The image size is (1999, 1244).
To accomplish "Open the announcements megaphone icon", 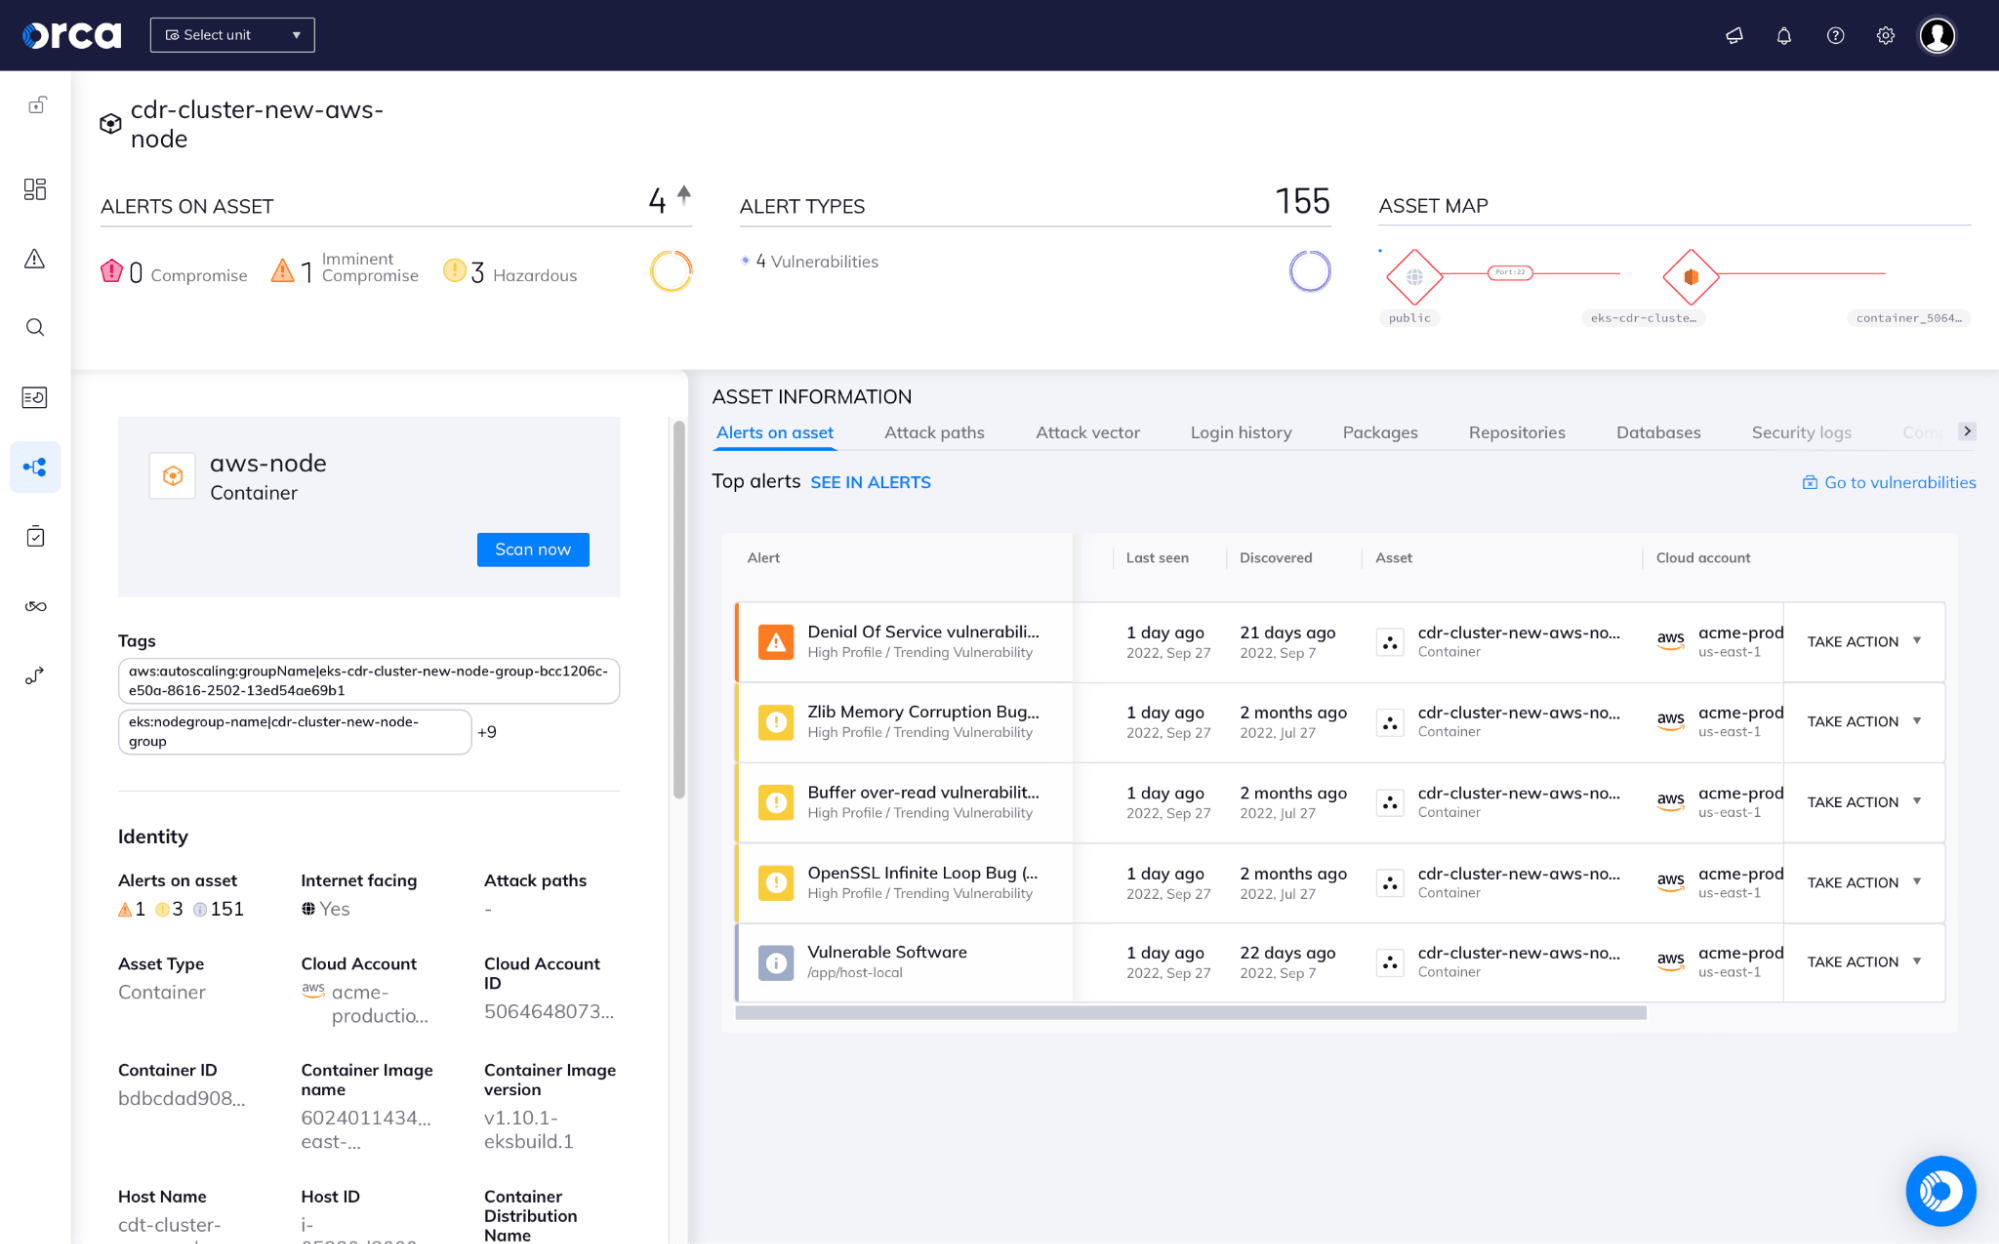I will (x=1733, y=35).
